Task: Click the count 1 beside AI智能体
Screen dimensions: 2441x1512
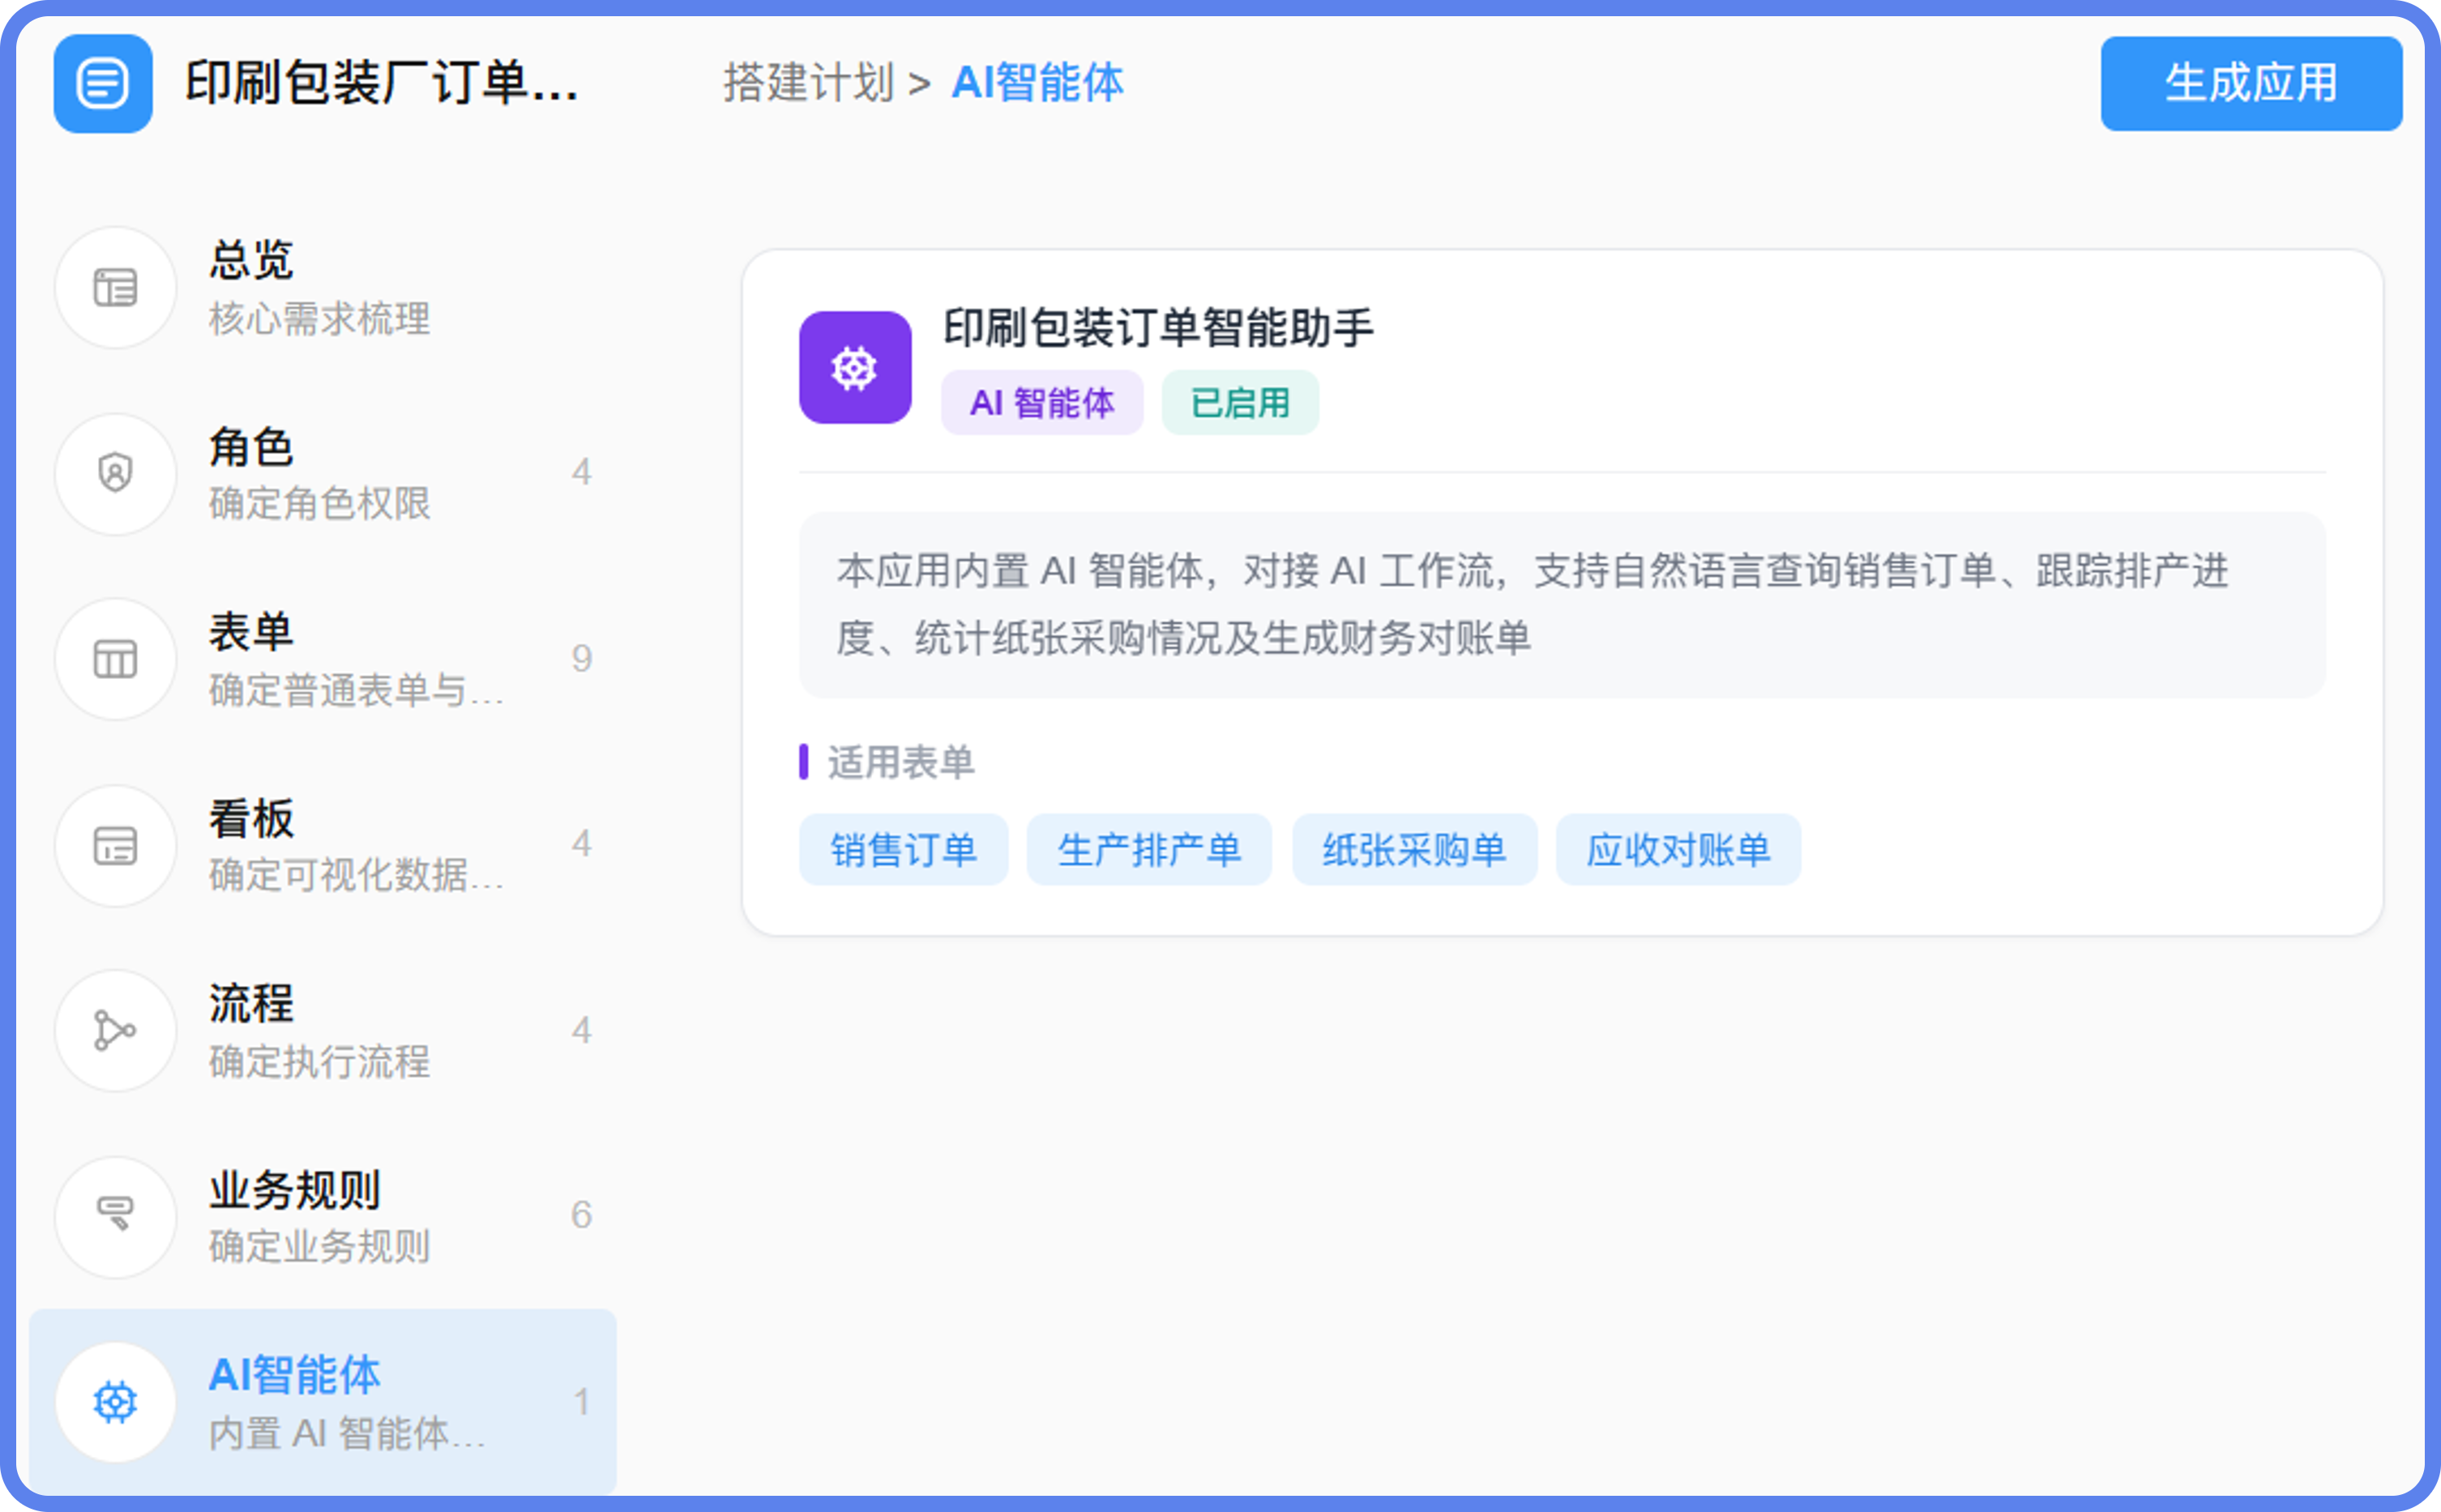Action: [x=581, y=1402]
